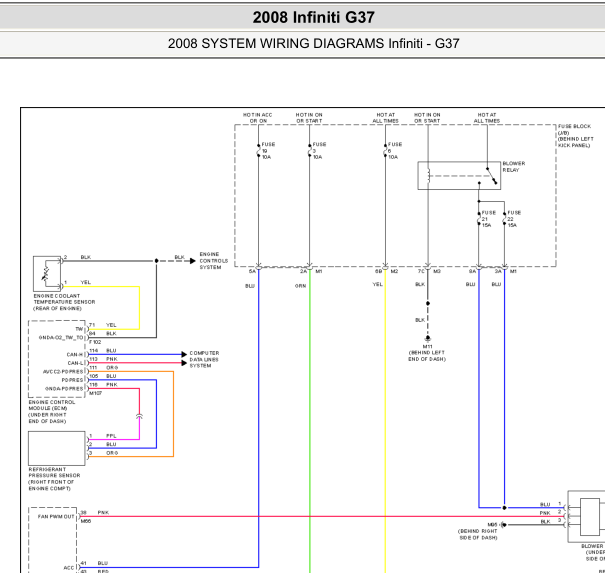Click the coolant sensor thermistor symbol

coord(46,274)
